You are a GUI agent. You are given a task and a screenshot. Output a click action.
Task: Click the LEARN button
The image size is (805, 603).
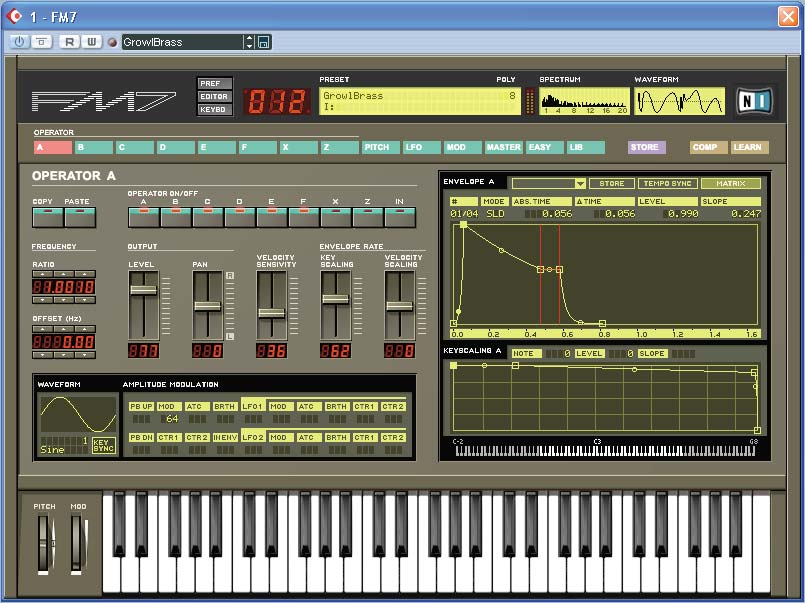point(750,147)
